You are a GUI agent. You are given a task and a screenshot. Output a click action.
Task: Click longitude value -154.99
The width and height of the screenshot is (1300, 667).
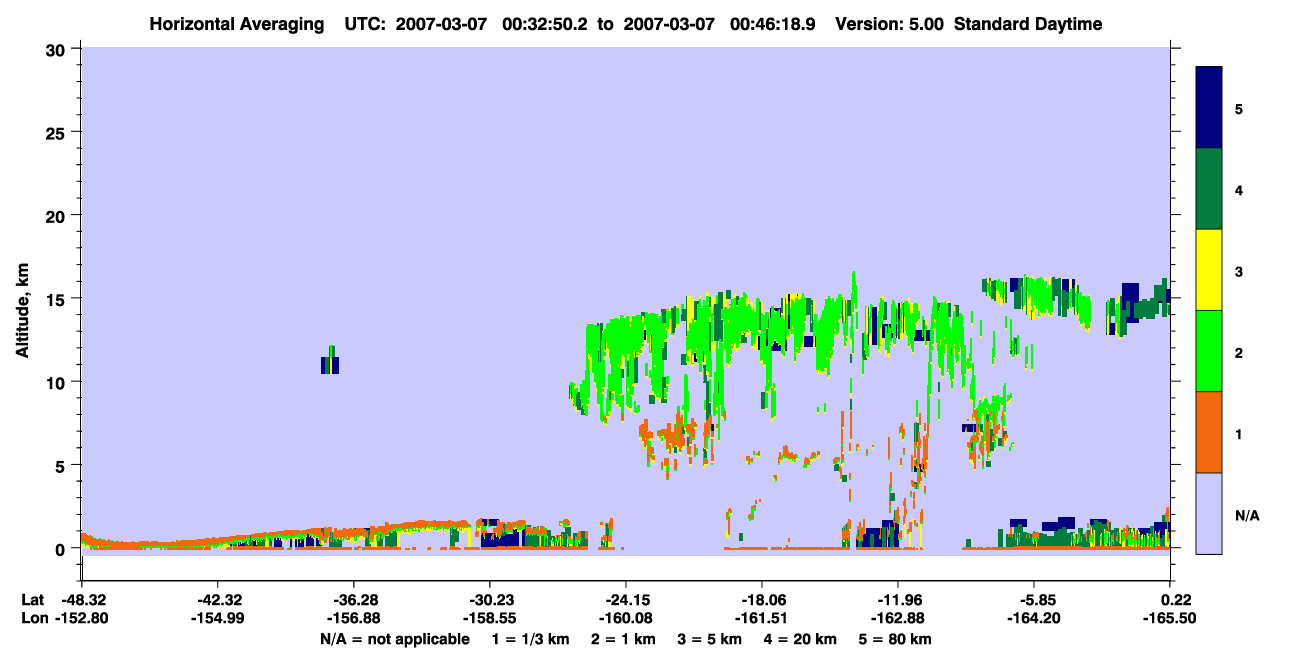(216, 617)
